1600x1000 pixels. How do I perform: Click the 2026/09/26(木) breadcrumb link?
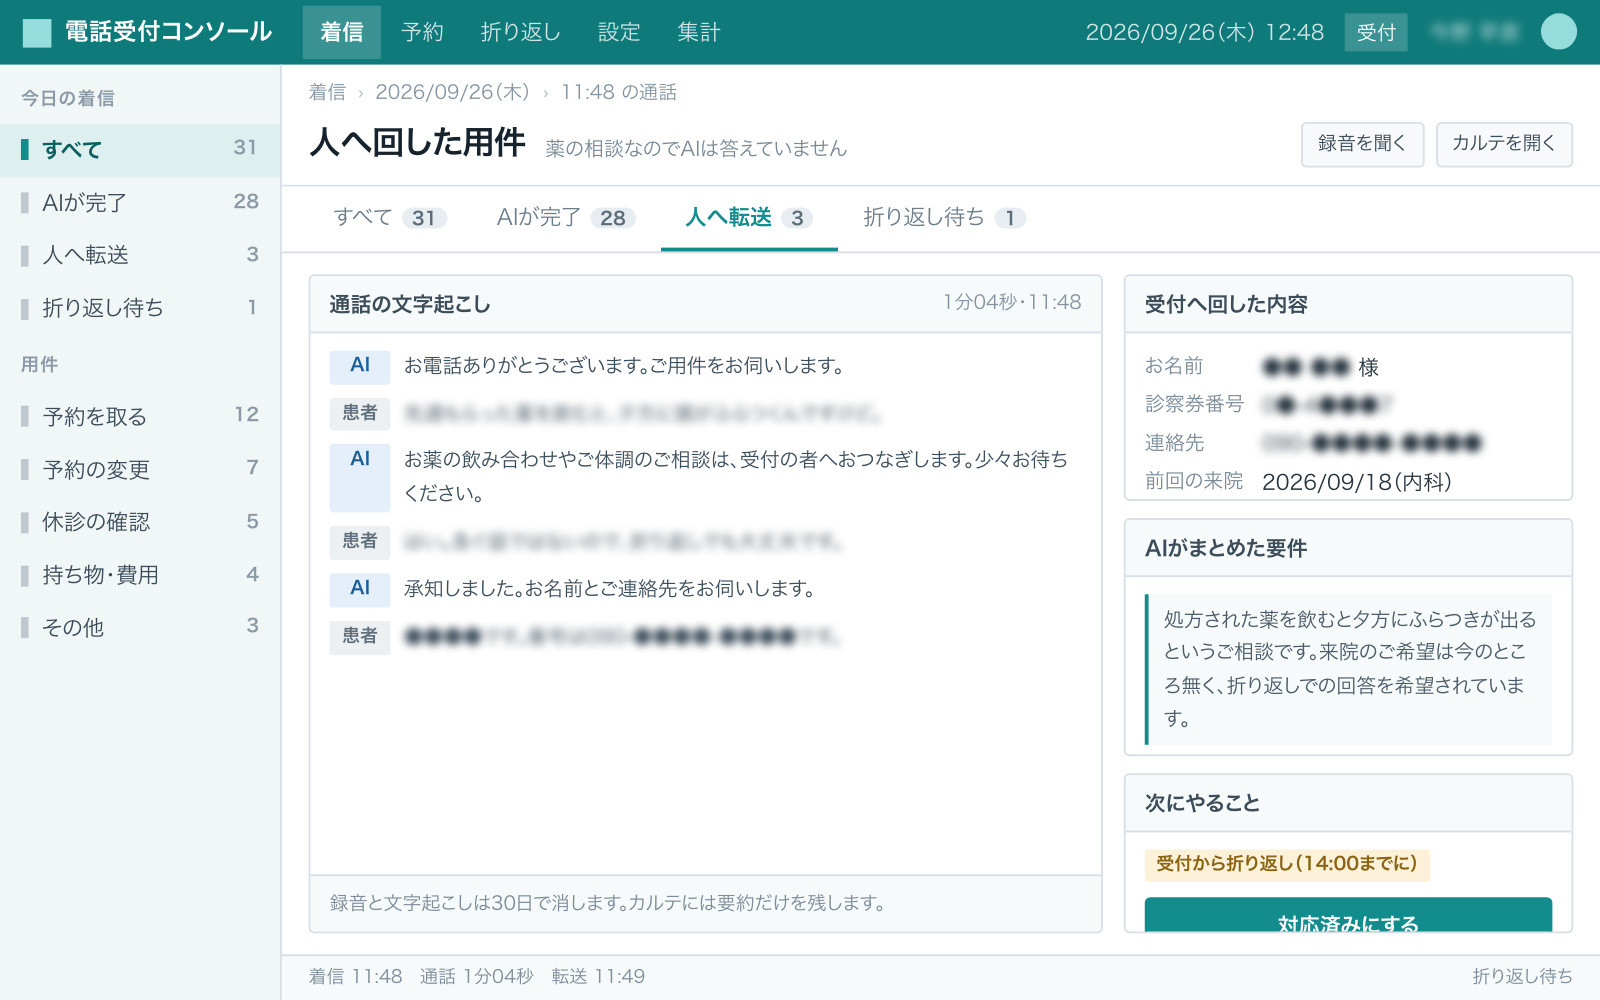(452, 92)
